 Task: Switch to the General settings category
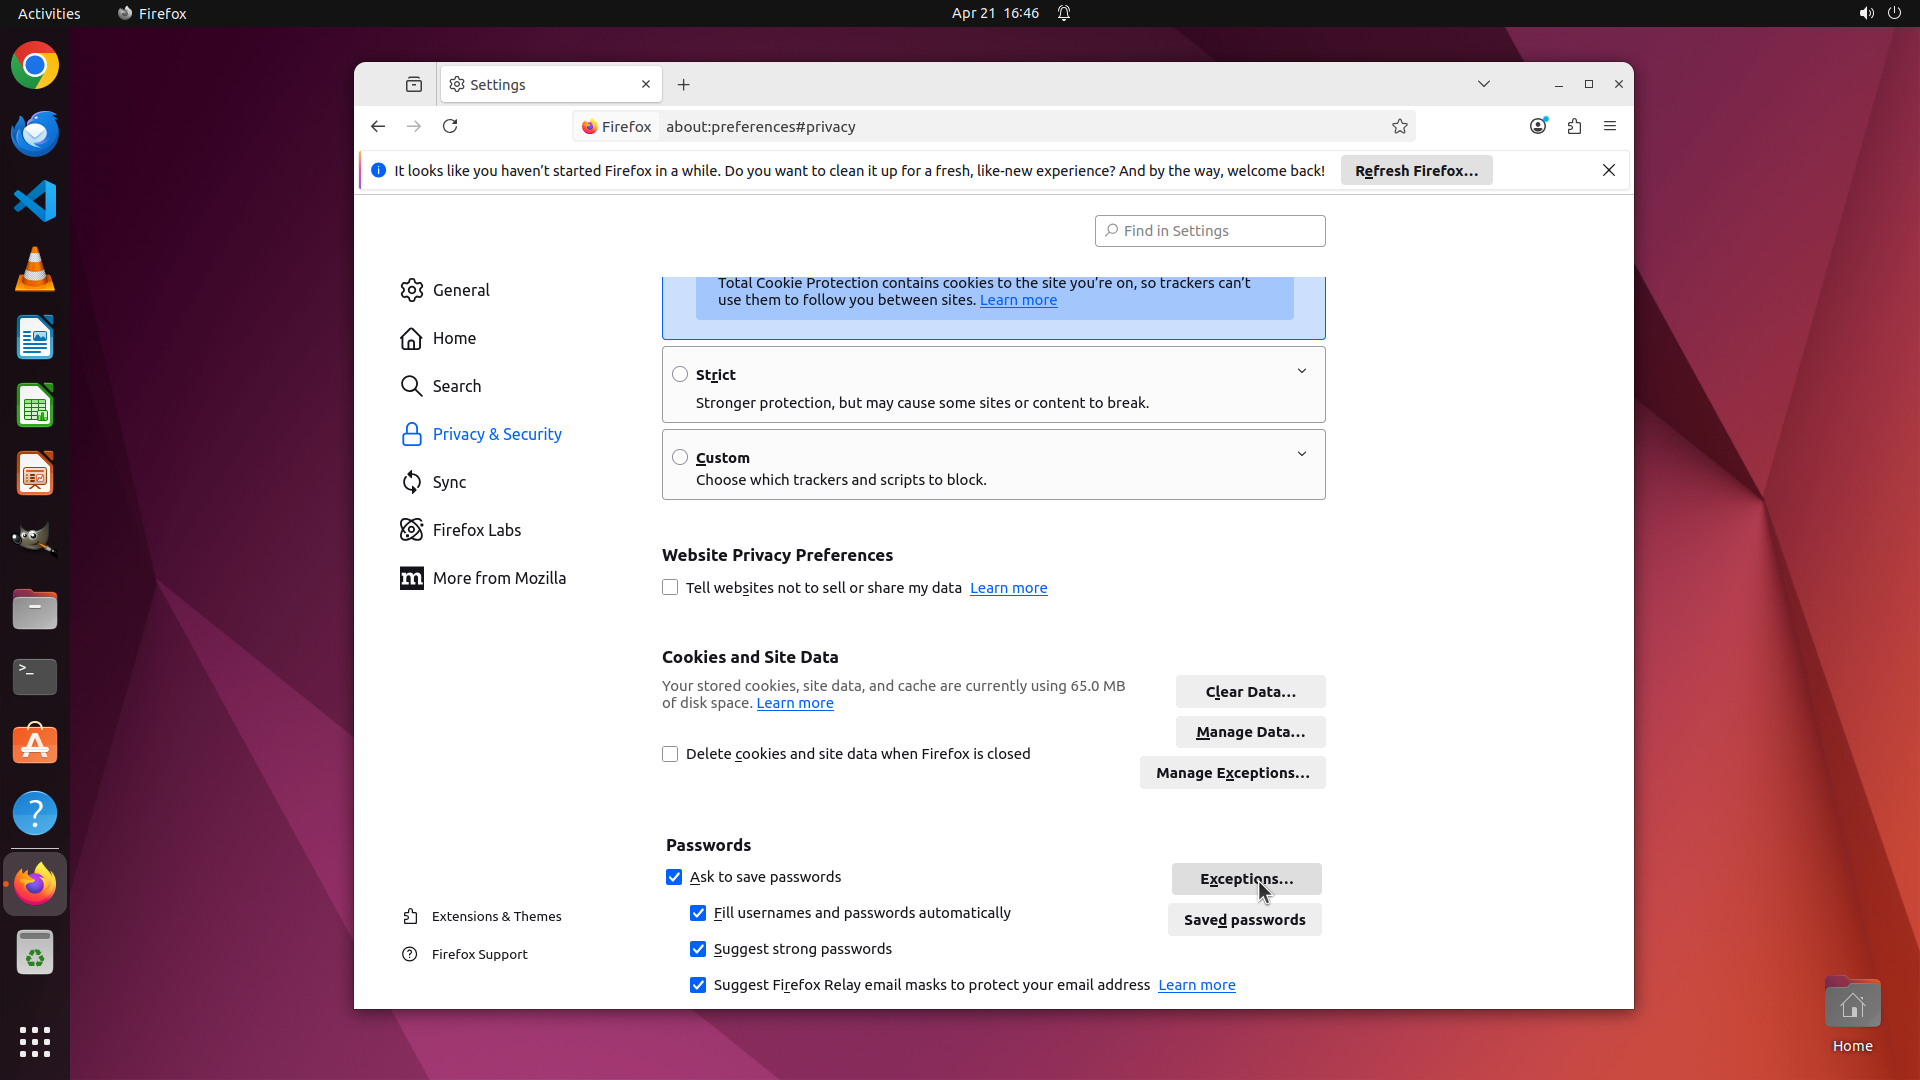click(460, 290)
